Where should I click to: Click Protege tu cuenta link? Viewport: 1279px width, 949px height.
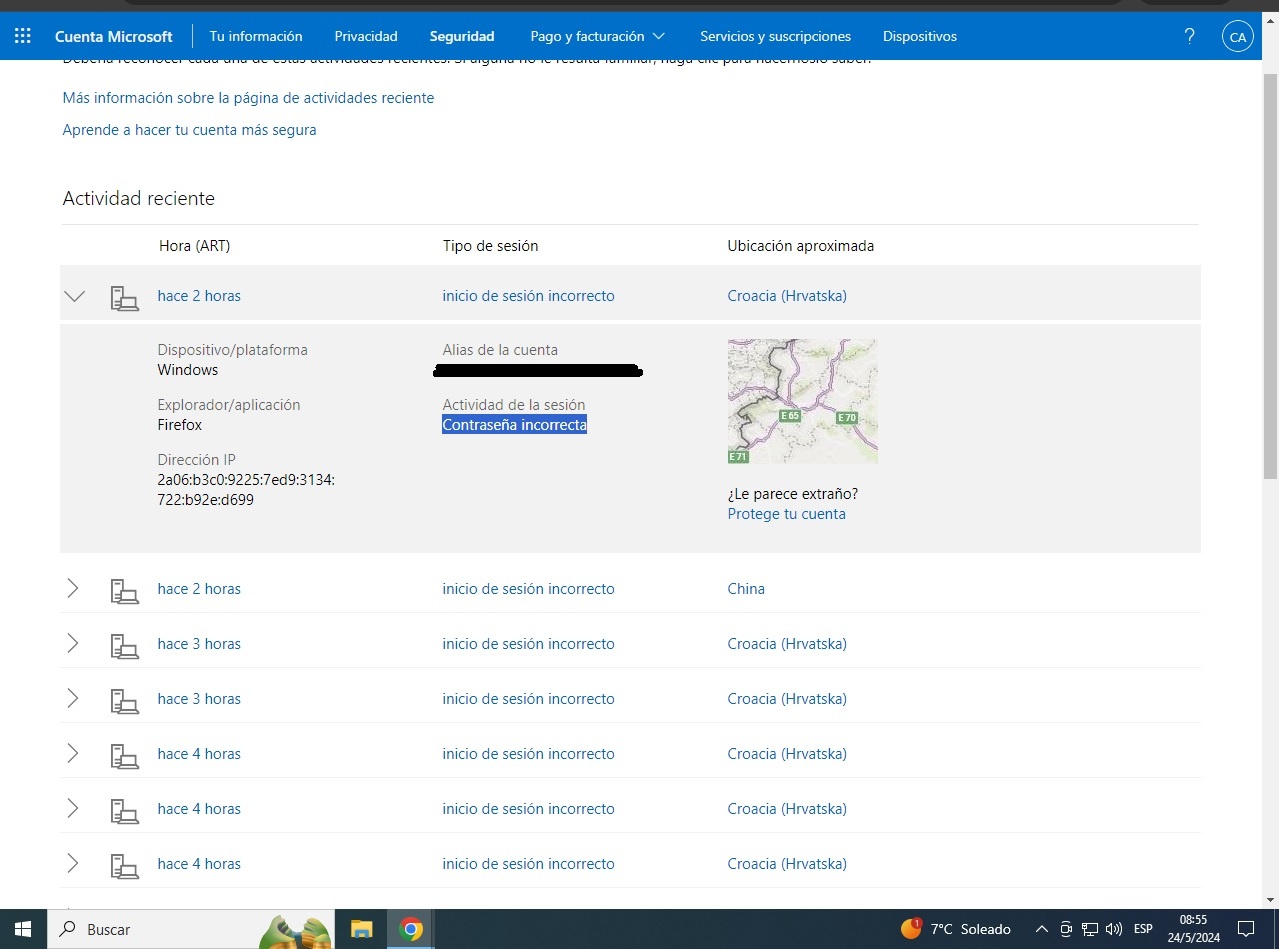(x=786, y=514)
